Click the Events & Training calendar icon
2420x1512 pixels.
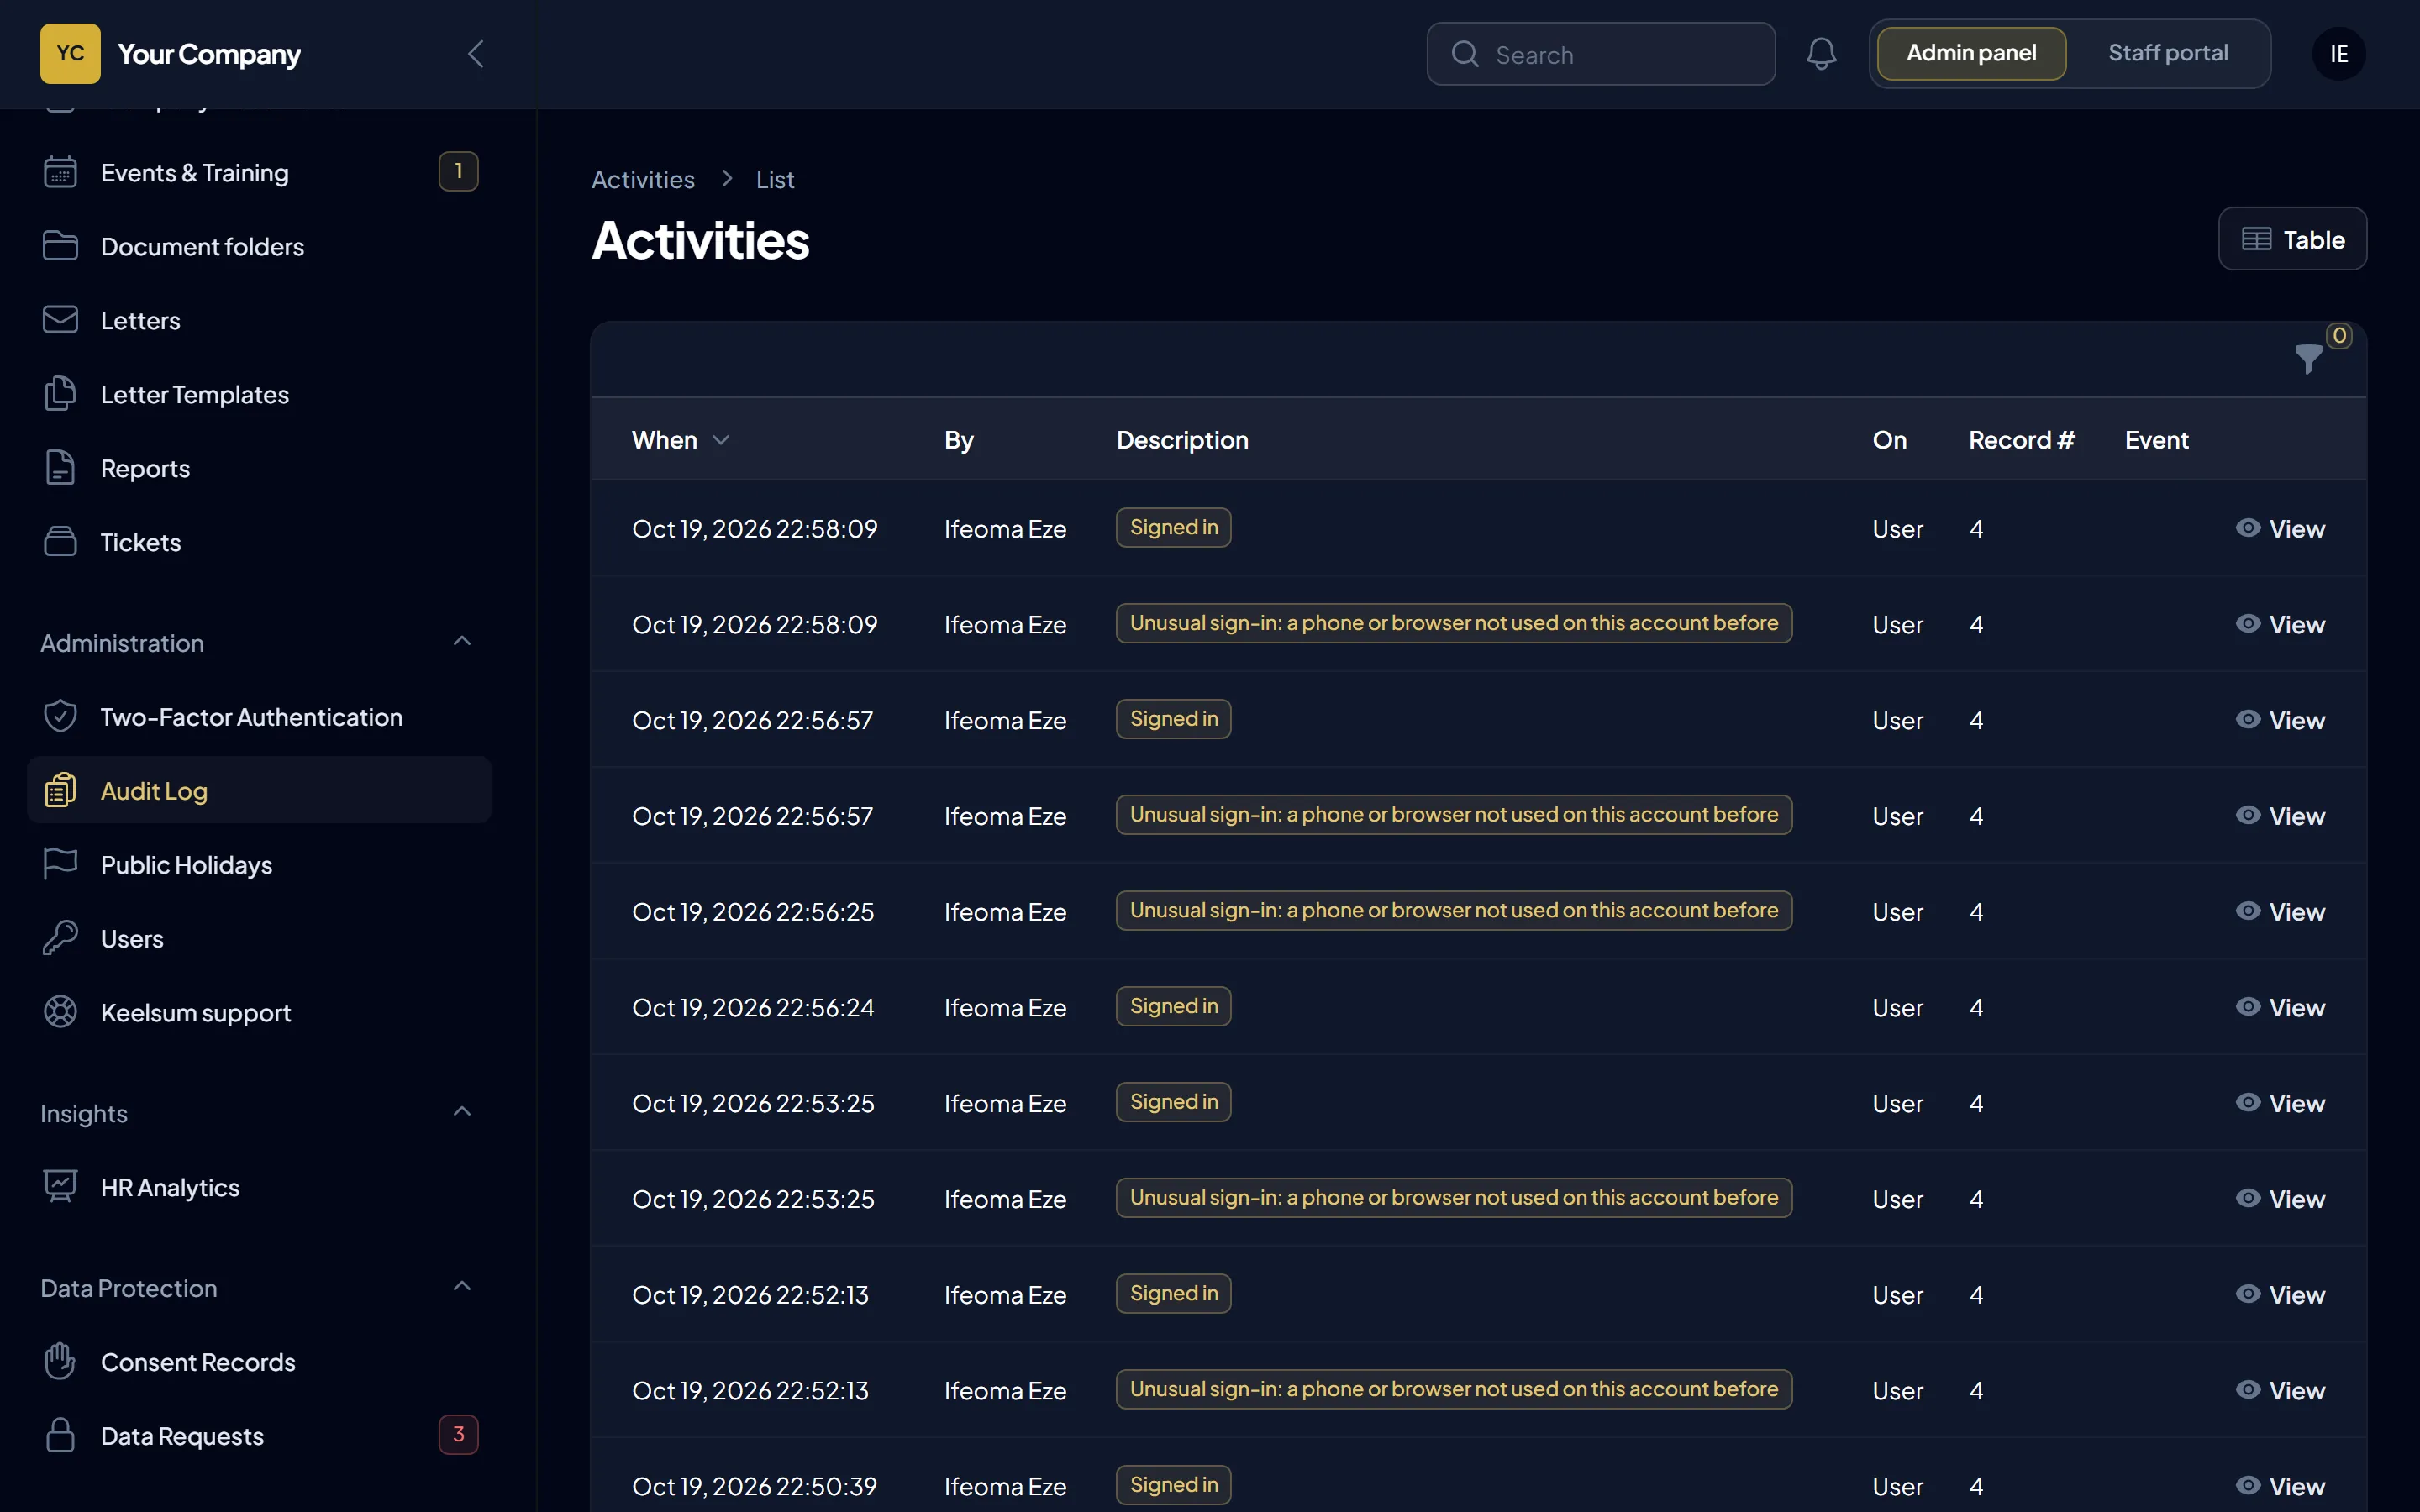click(60, 172)
